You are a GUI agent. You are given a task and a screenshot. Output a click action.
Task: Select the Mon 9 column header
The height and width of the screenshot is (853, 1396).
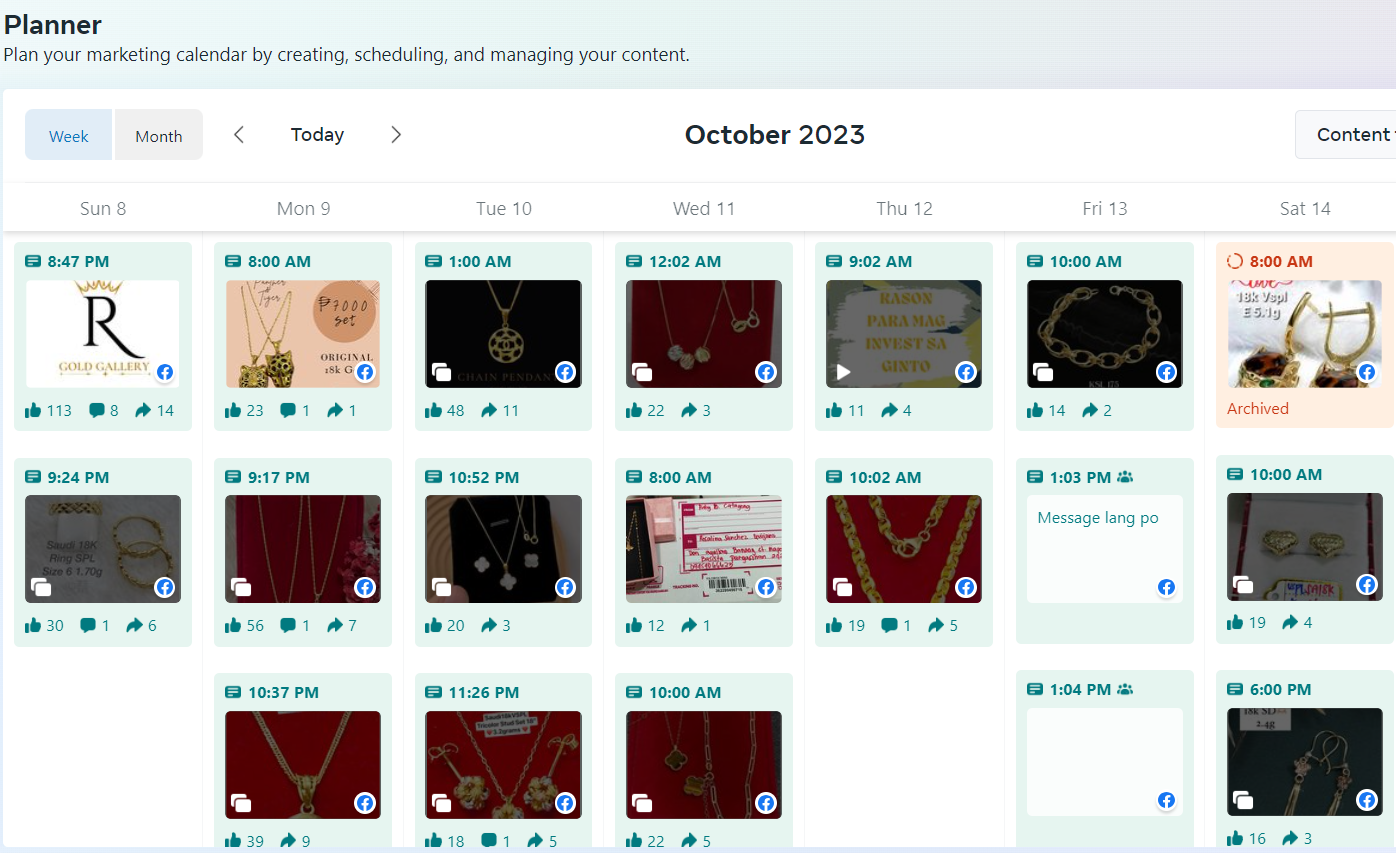(x=303, y=208)
